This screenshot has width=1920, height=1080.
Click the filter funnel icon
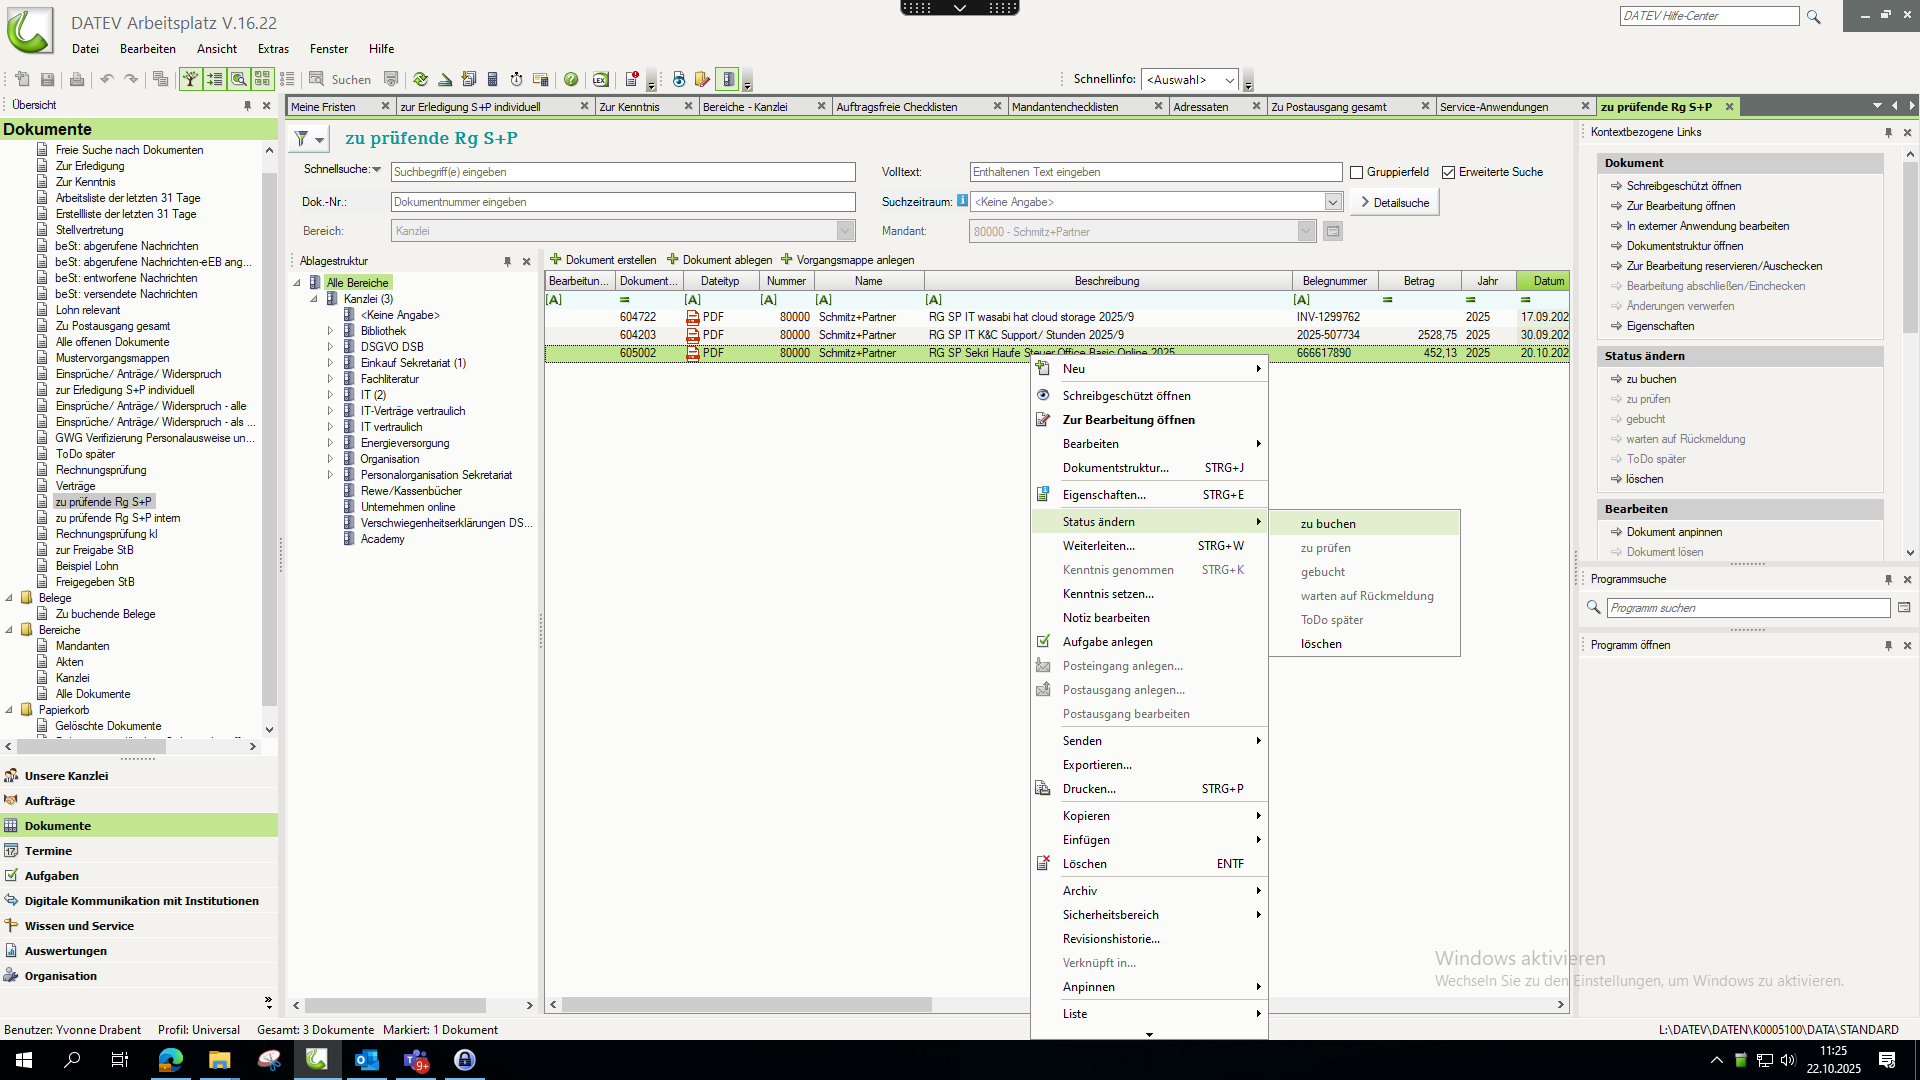pos(301,139)
